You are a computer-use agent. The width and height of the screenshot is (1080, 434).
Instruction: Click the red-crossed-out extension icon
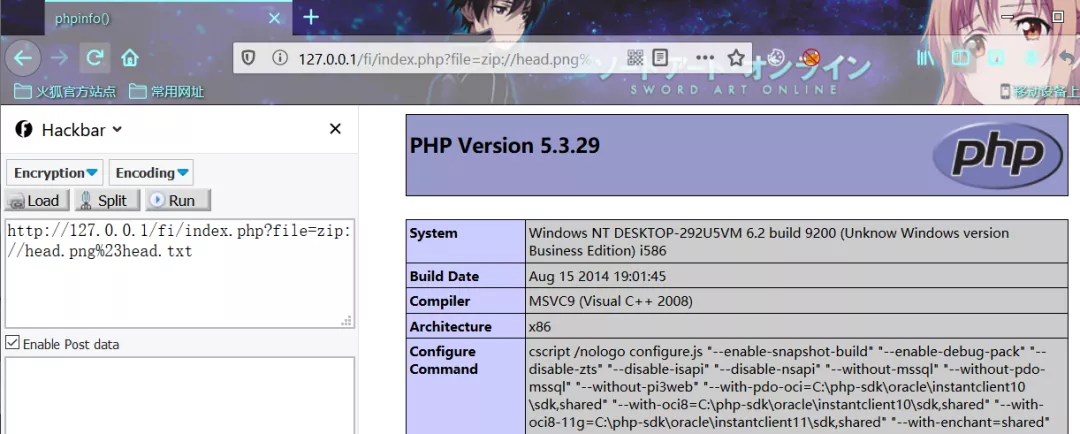pos(811,56)
